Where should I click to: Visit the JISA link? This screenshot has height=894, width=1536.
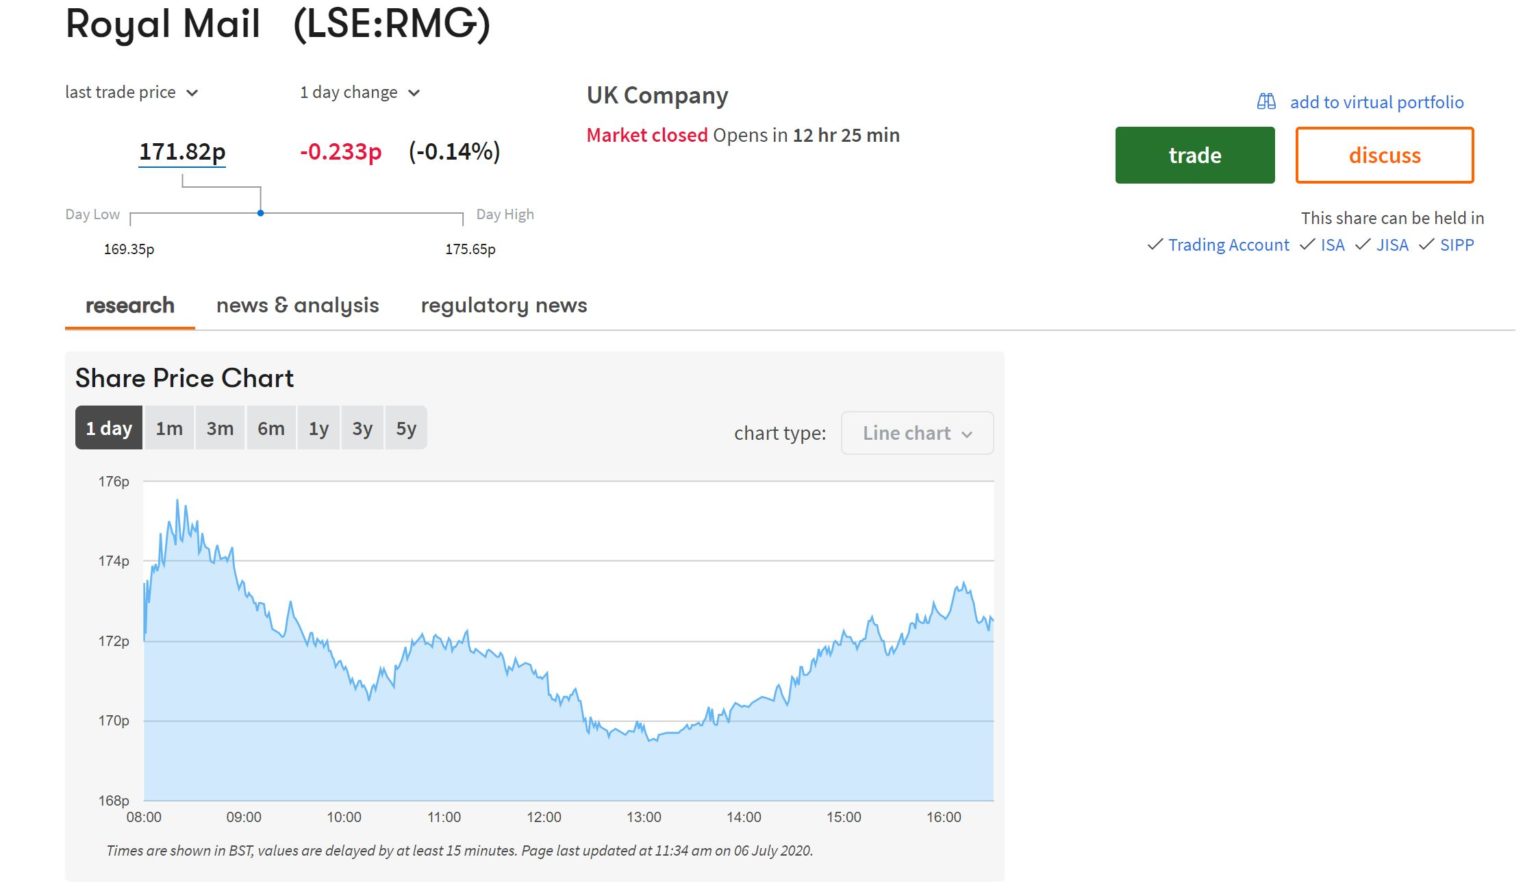point(1391,244)
